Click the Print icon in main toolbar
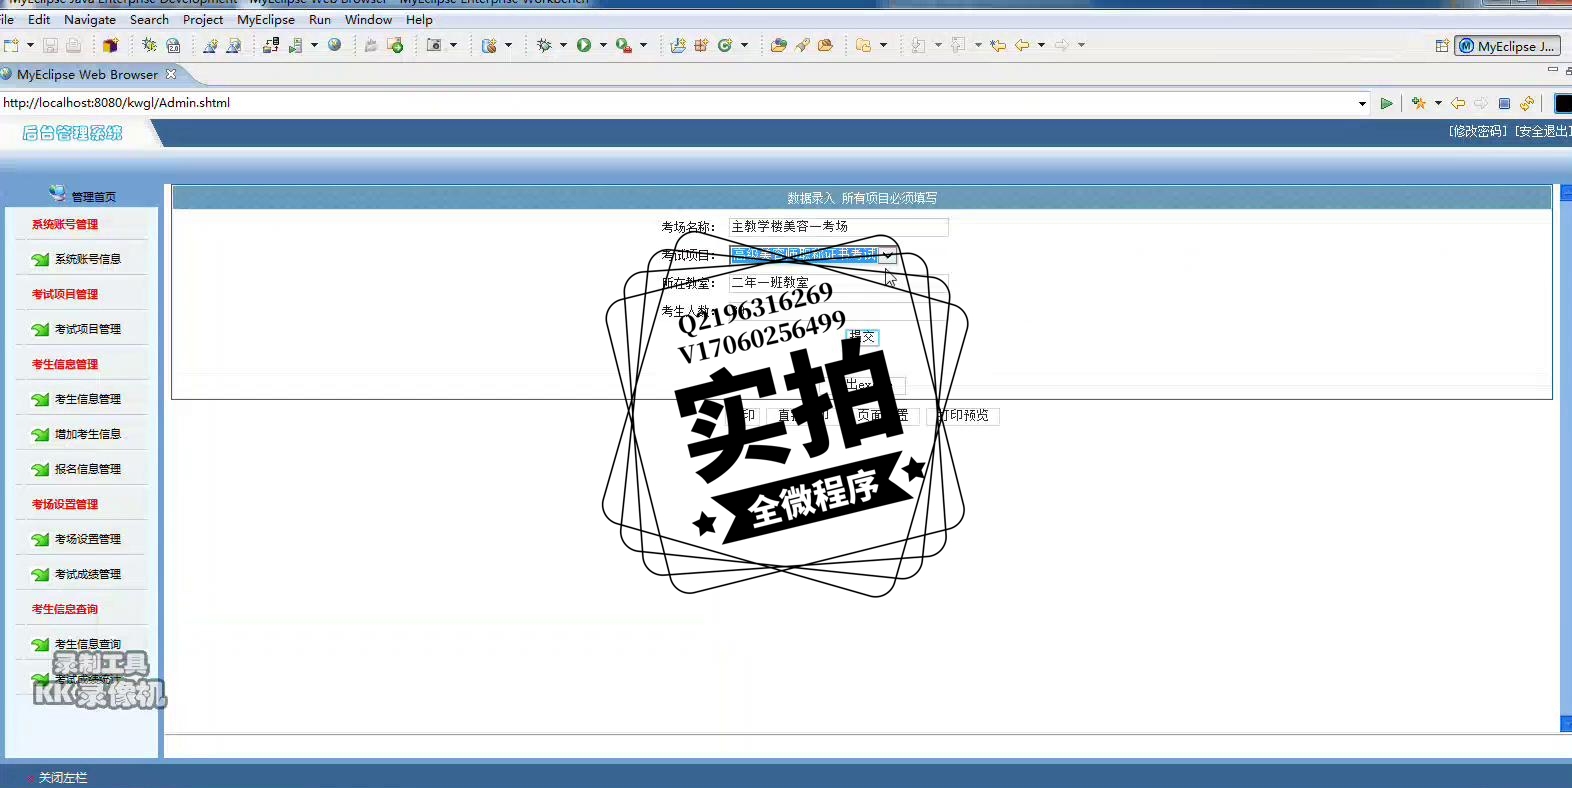The image size is (1572, 788). pos(73,45)
